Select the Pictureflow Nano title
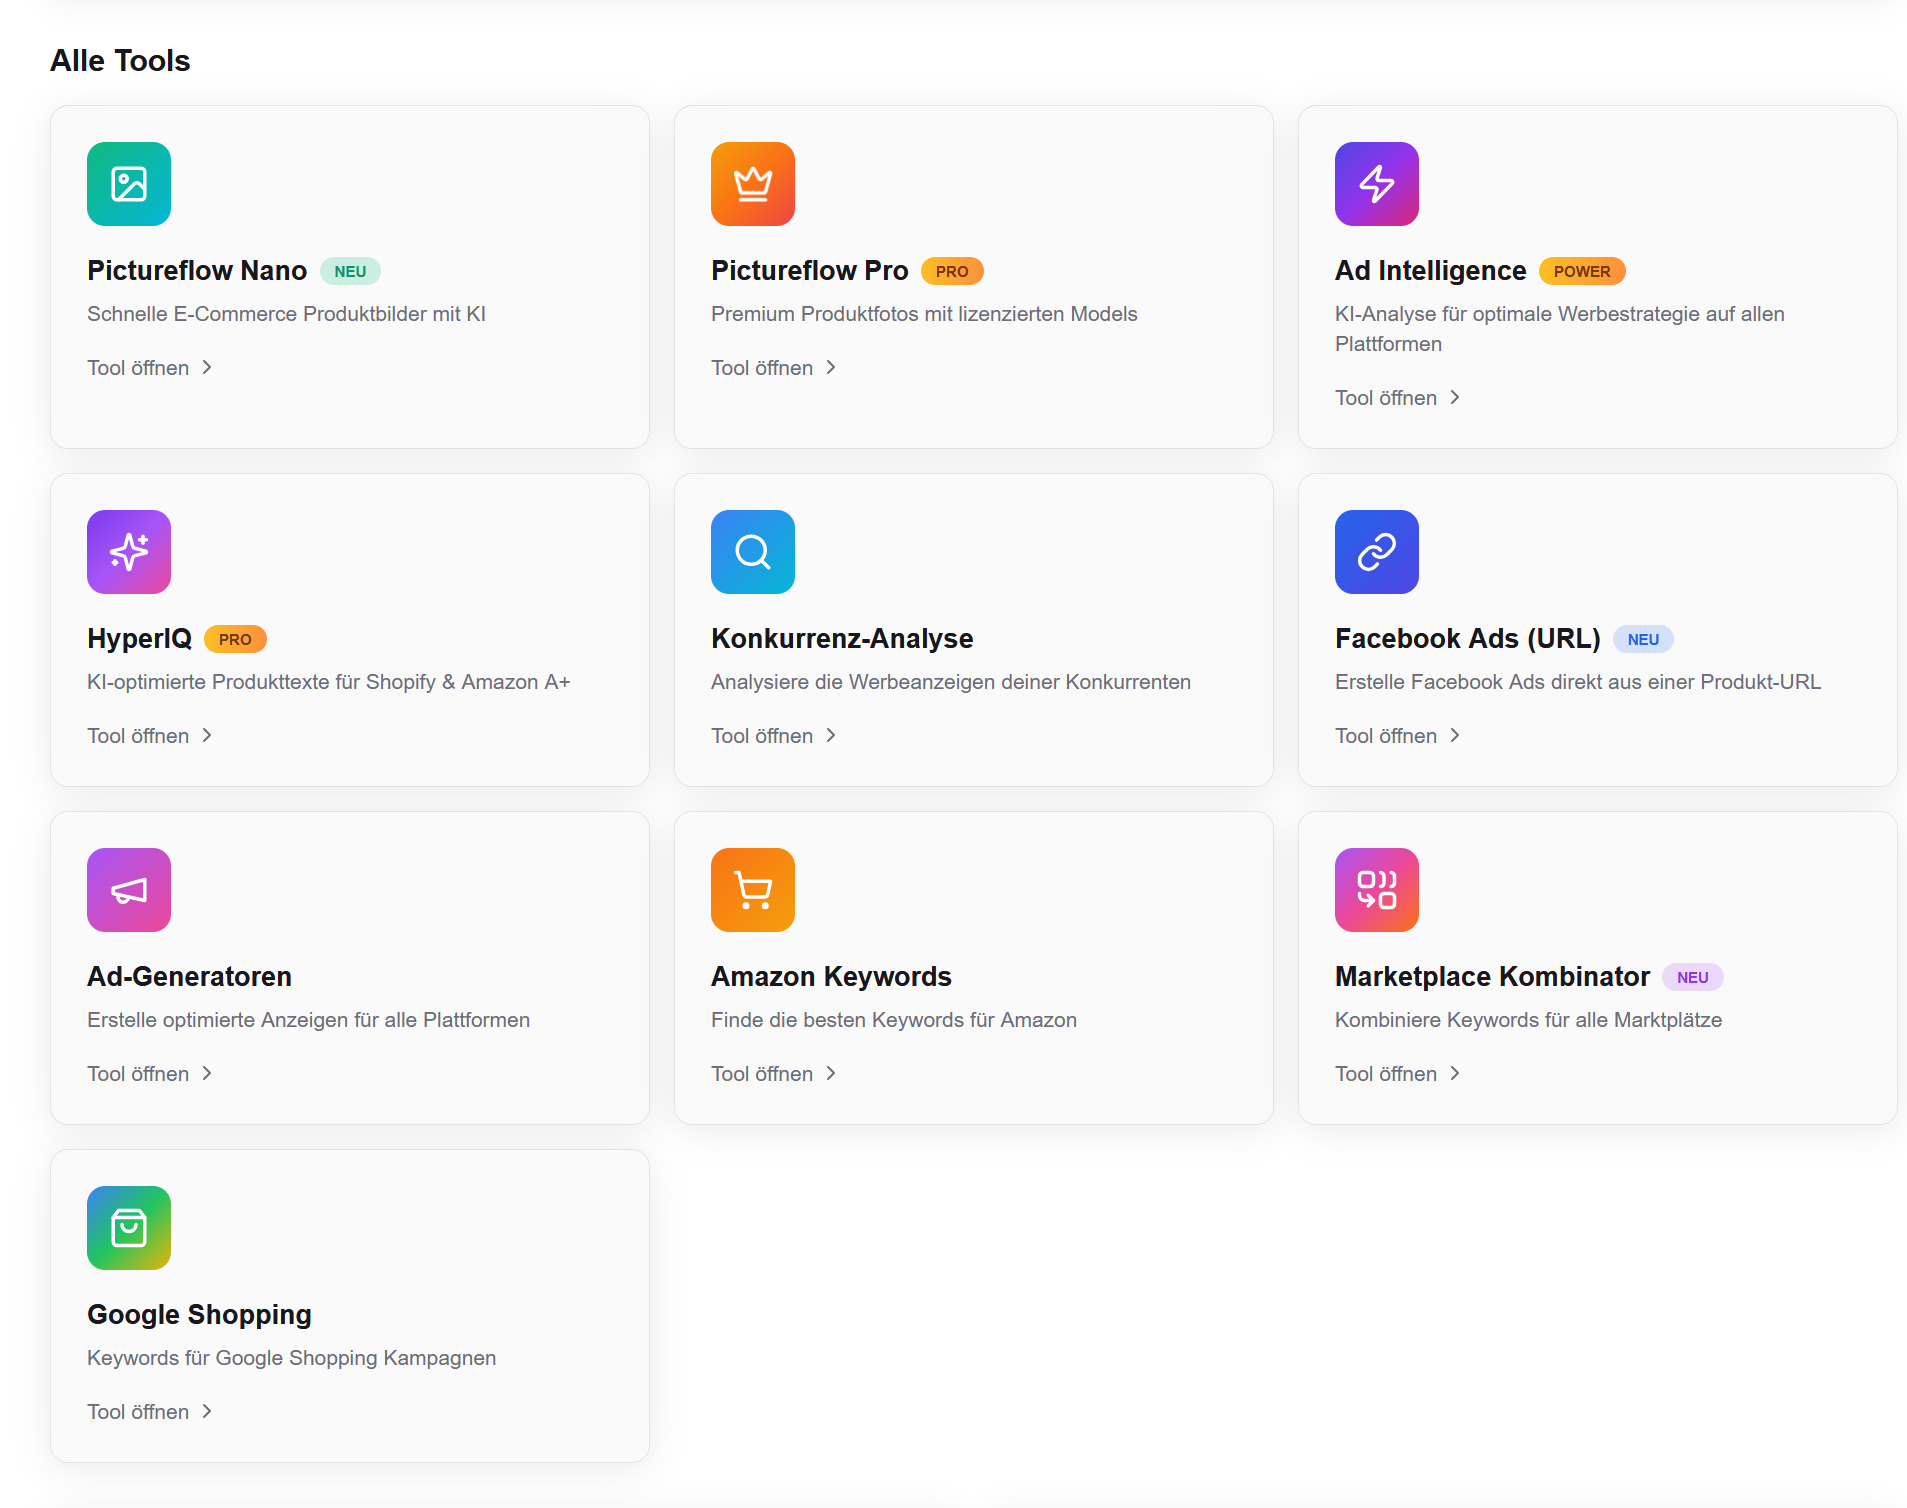Screen dimensions: 1907x1508 point(197,271)
